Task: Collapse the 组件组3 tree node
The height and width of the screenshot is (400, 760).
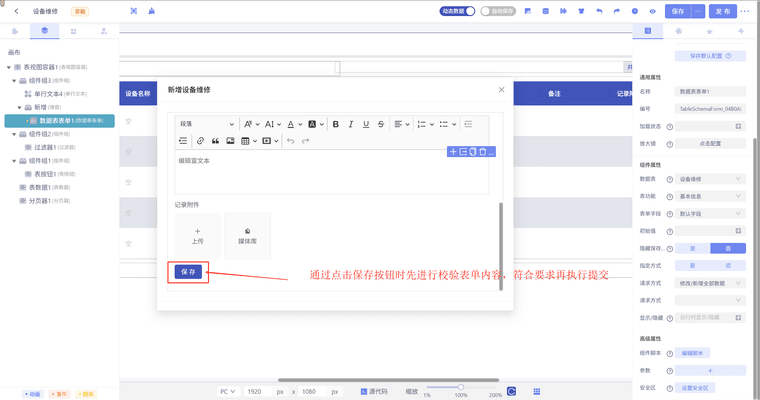Action: tap(14, 80)
